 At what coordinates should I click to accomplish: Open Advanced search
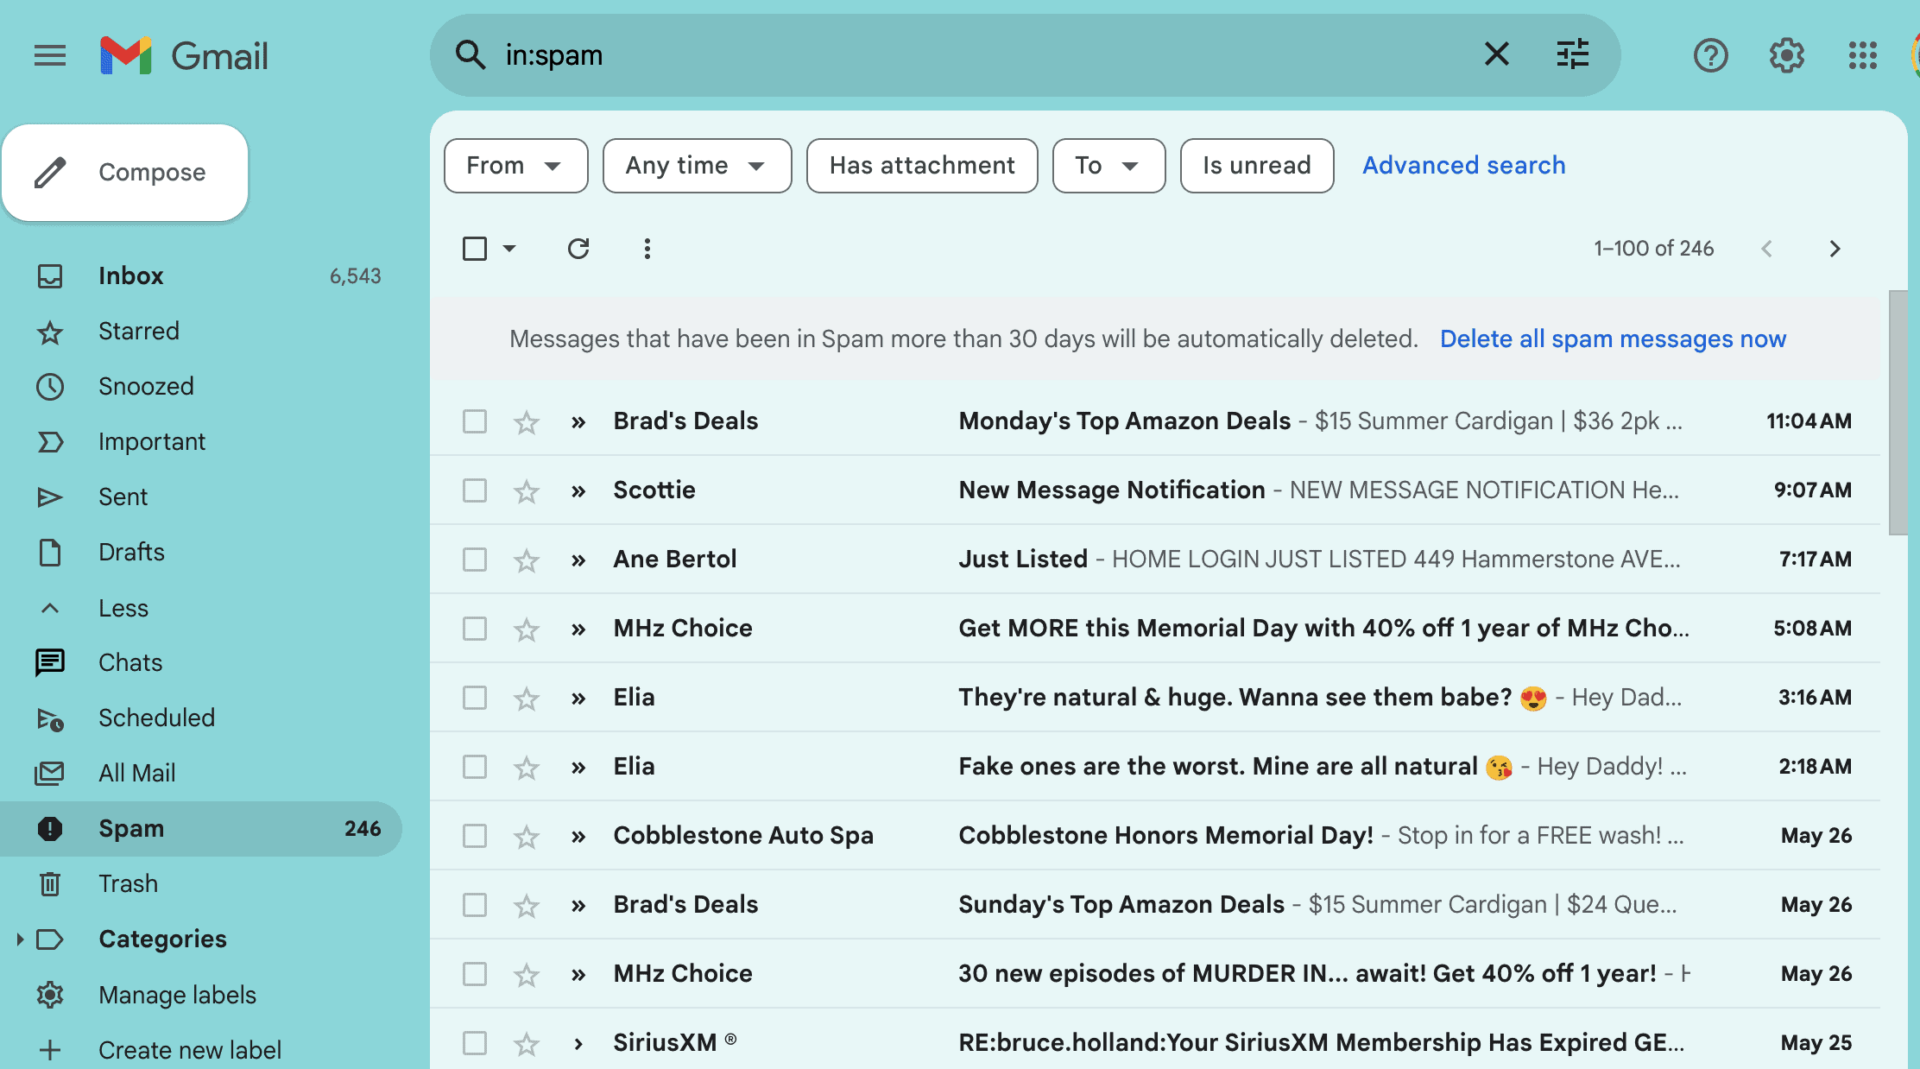1463,165
